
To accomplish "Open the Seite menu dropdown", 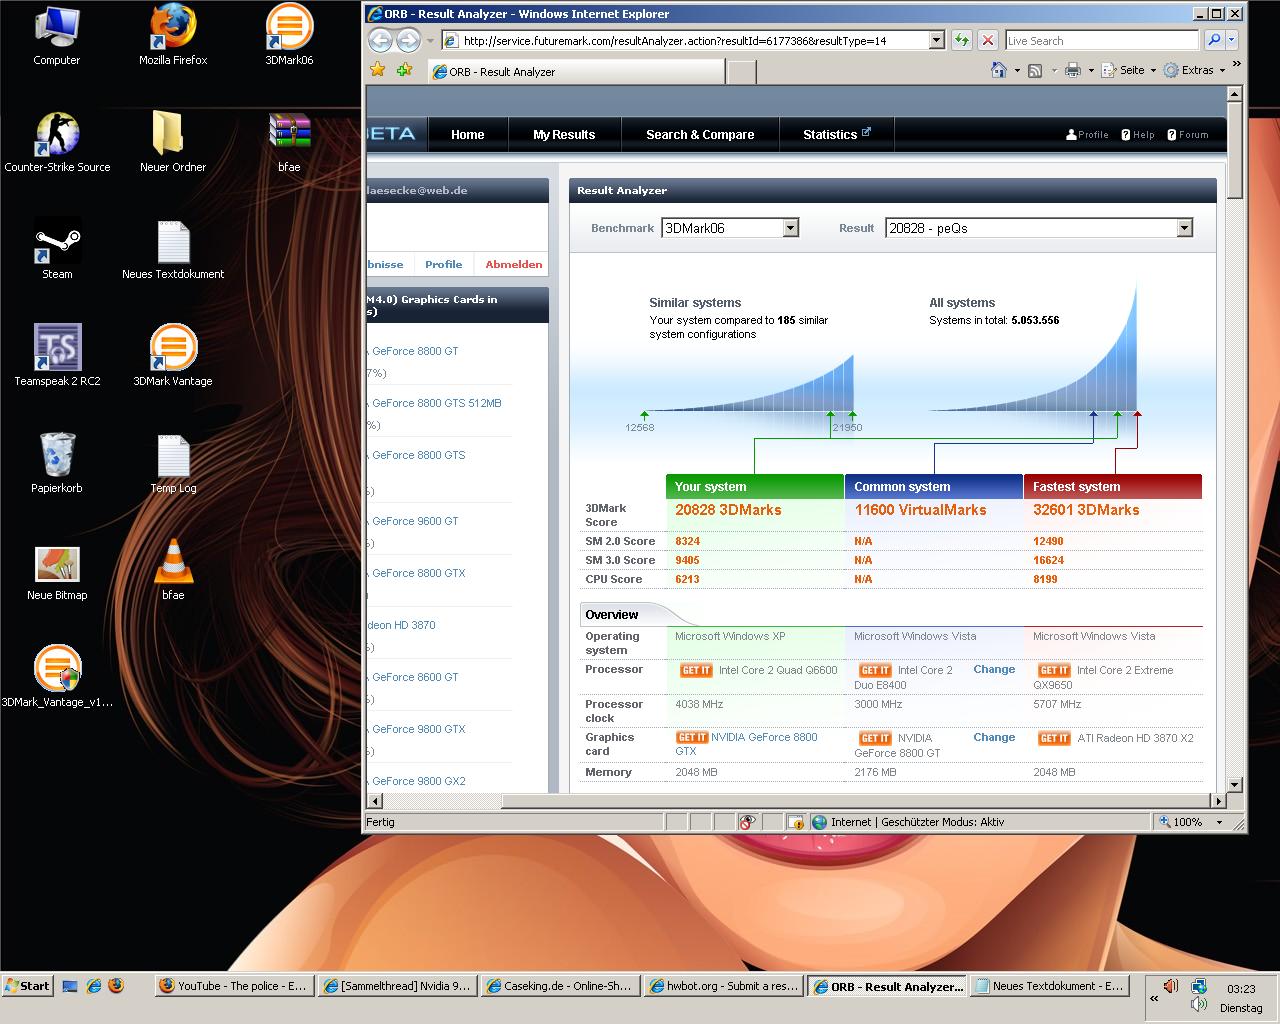I will click(1153, 70).
